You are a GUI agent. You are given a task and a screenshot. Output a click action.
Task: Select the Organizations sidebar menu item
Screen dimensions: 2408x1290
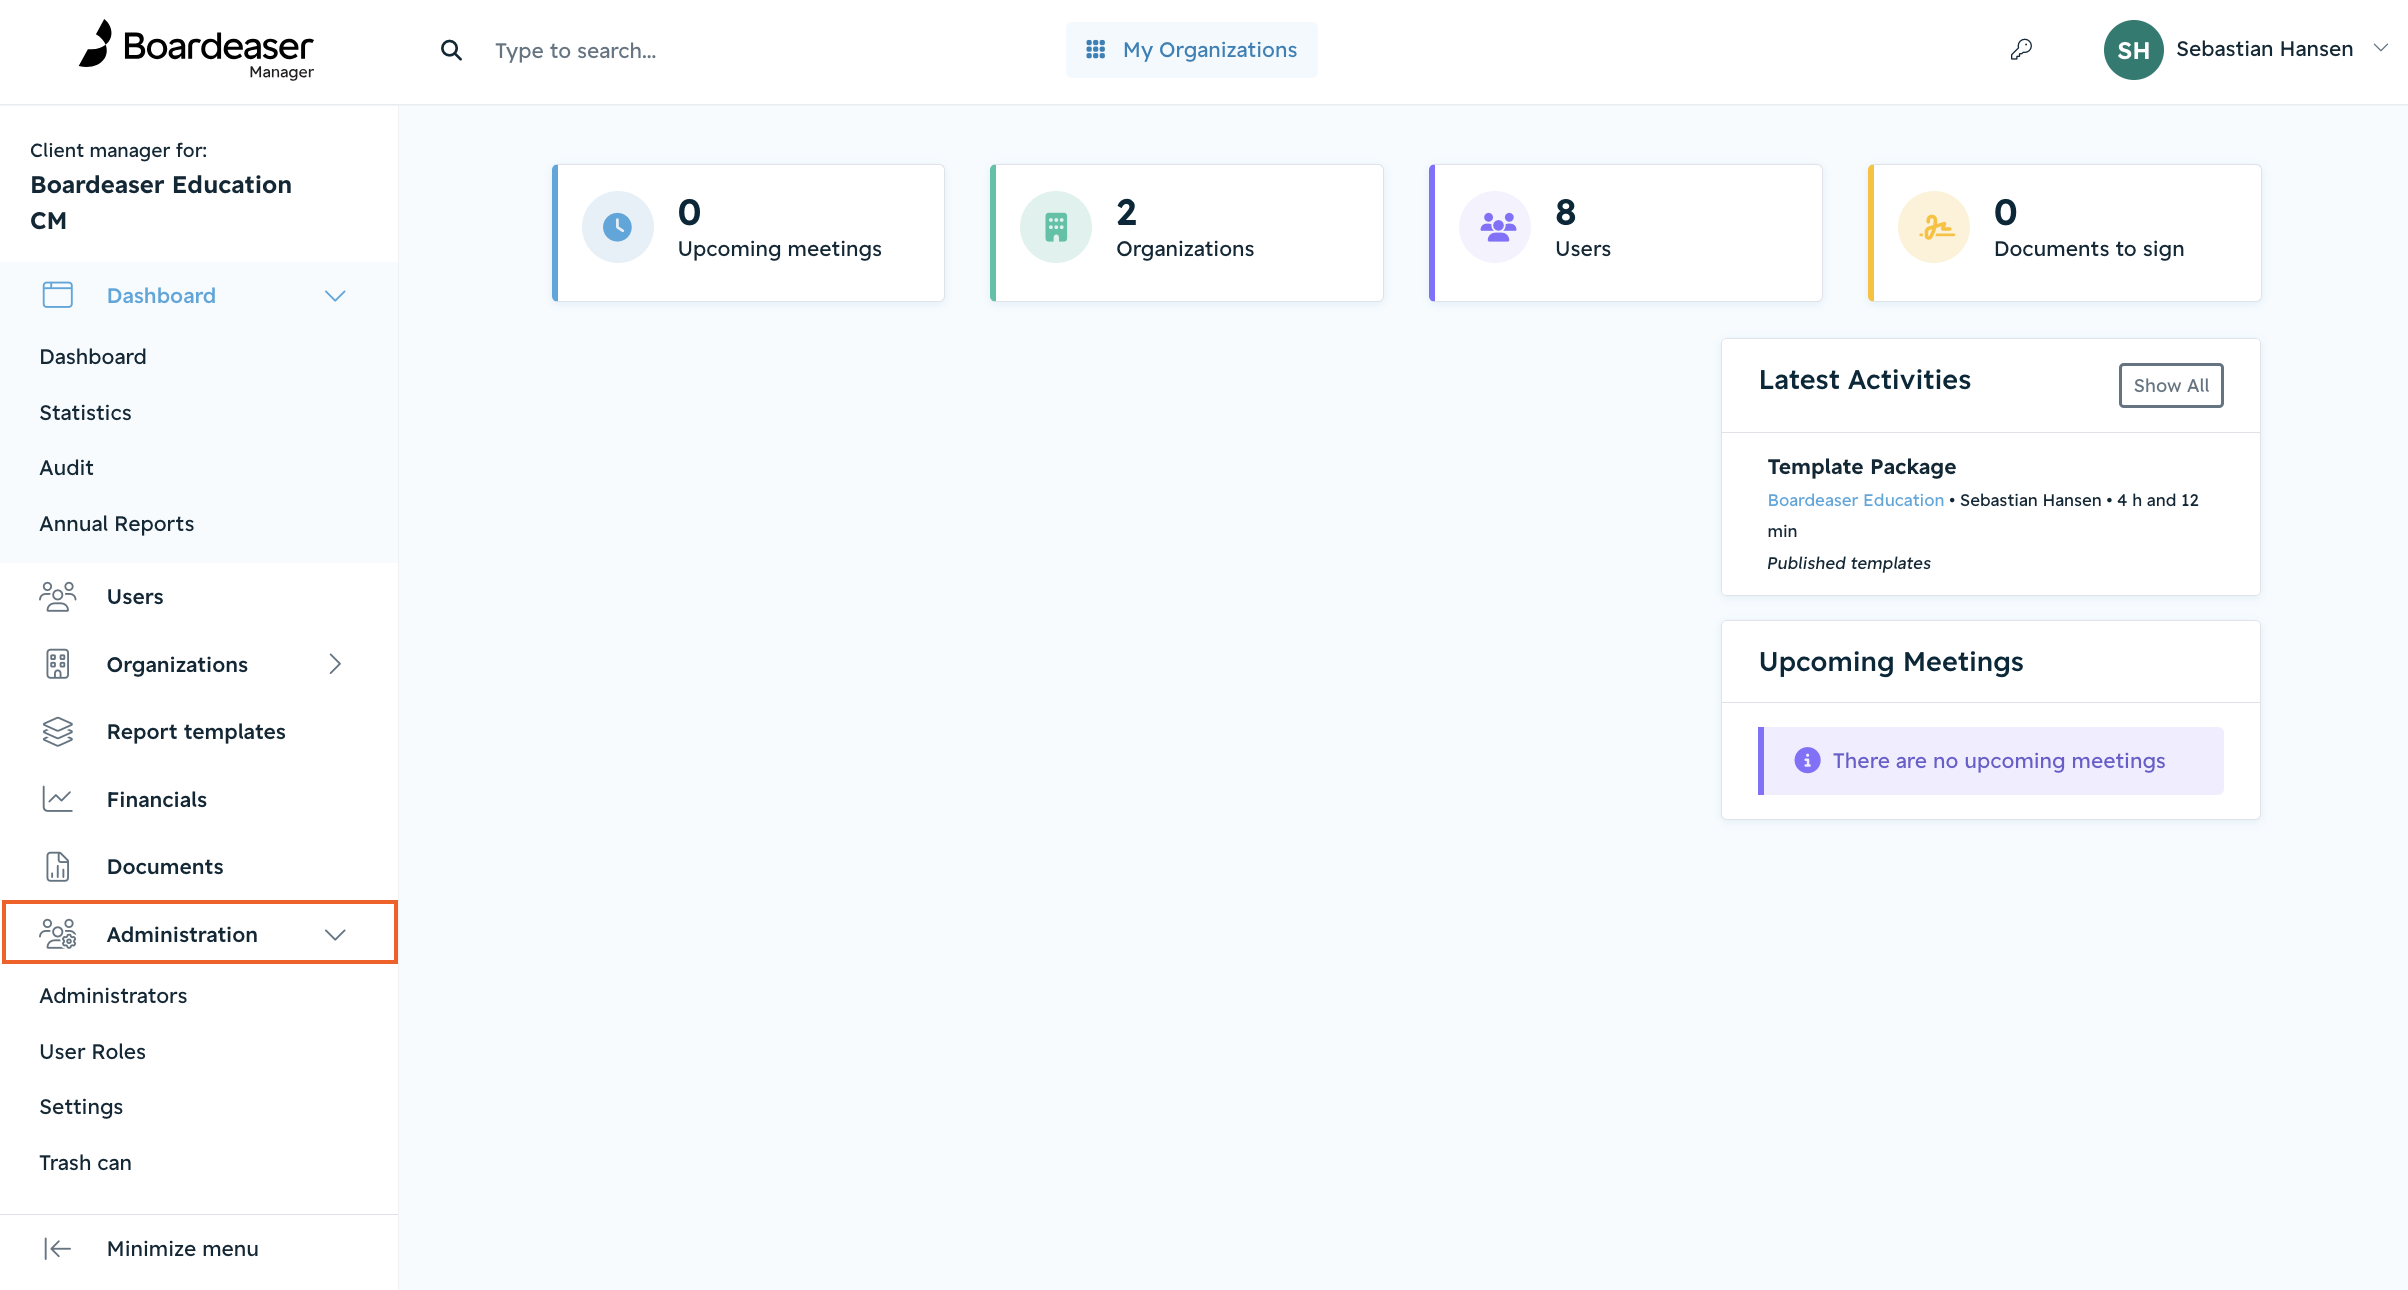coord(177,665)
